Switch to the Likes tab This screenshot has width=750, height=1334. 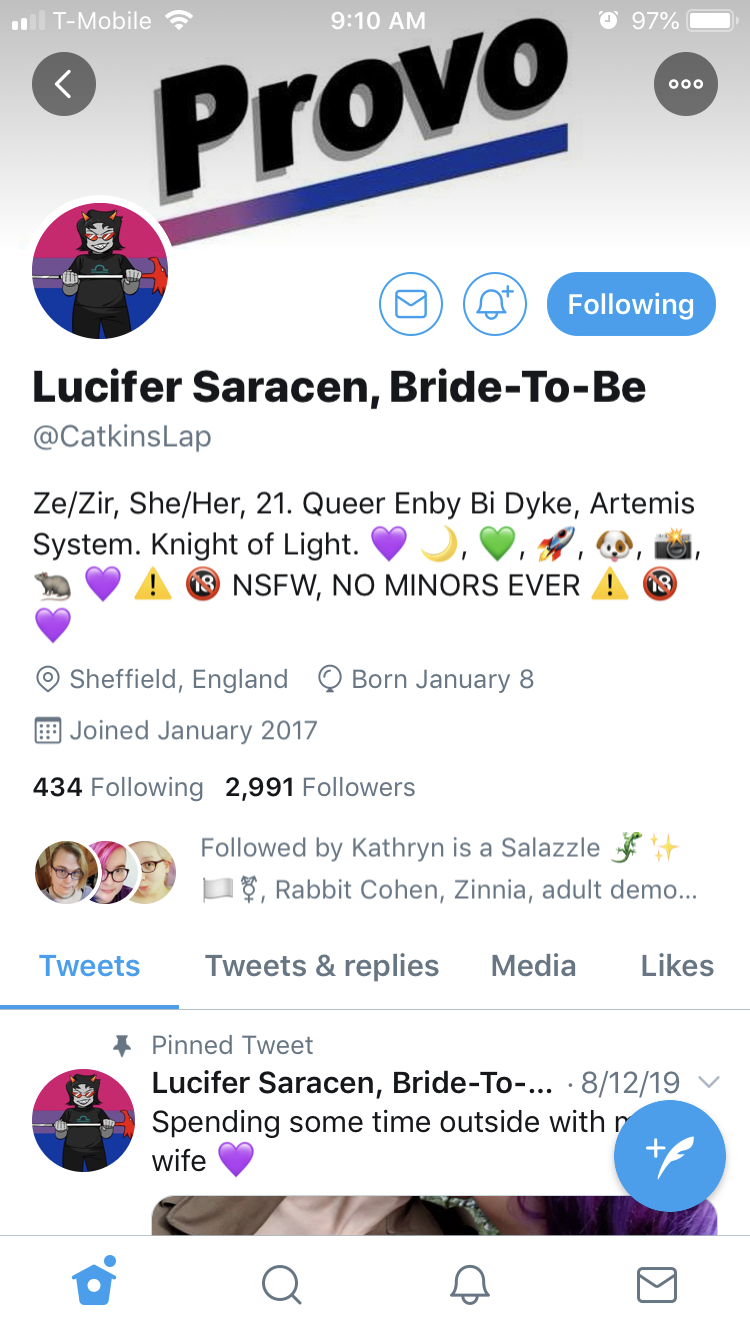(677, 966)
